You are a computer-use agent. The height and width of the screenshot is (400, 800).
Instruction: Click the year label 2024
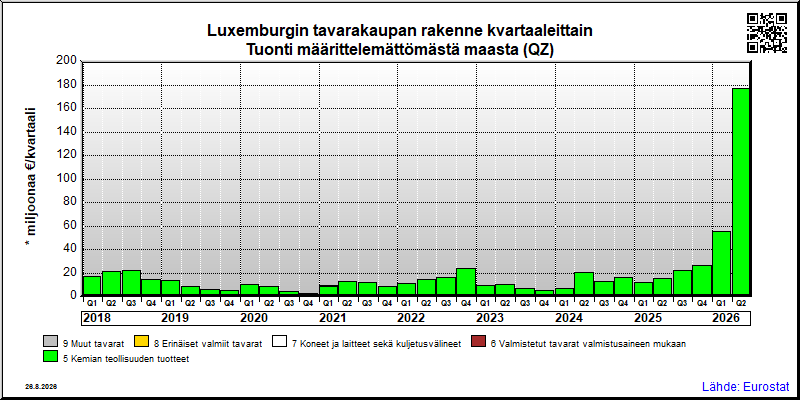pos(569,318)
